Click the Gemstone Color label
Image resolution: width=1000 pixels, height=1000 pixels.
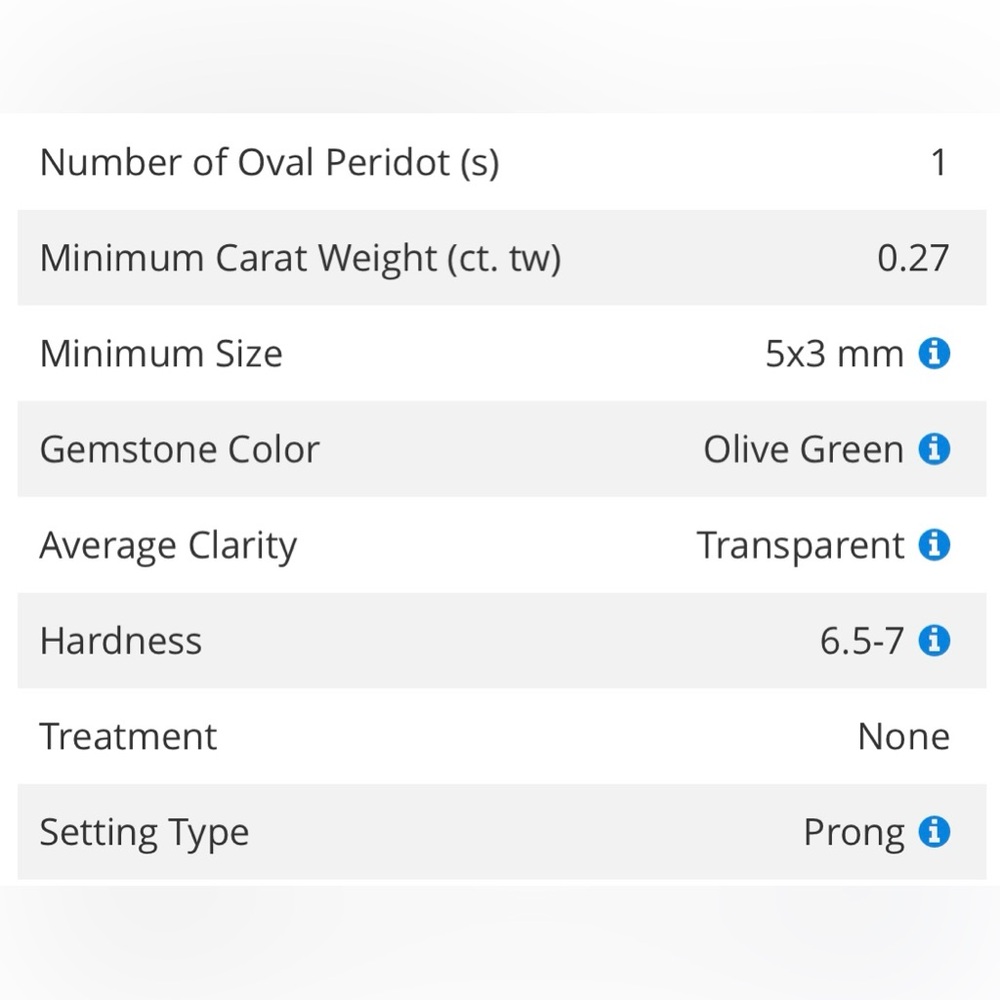(x=179, y=449)
